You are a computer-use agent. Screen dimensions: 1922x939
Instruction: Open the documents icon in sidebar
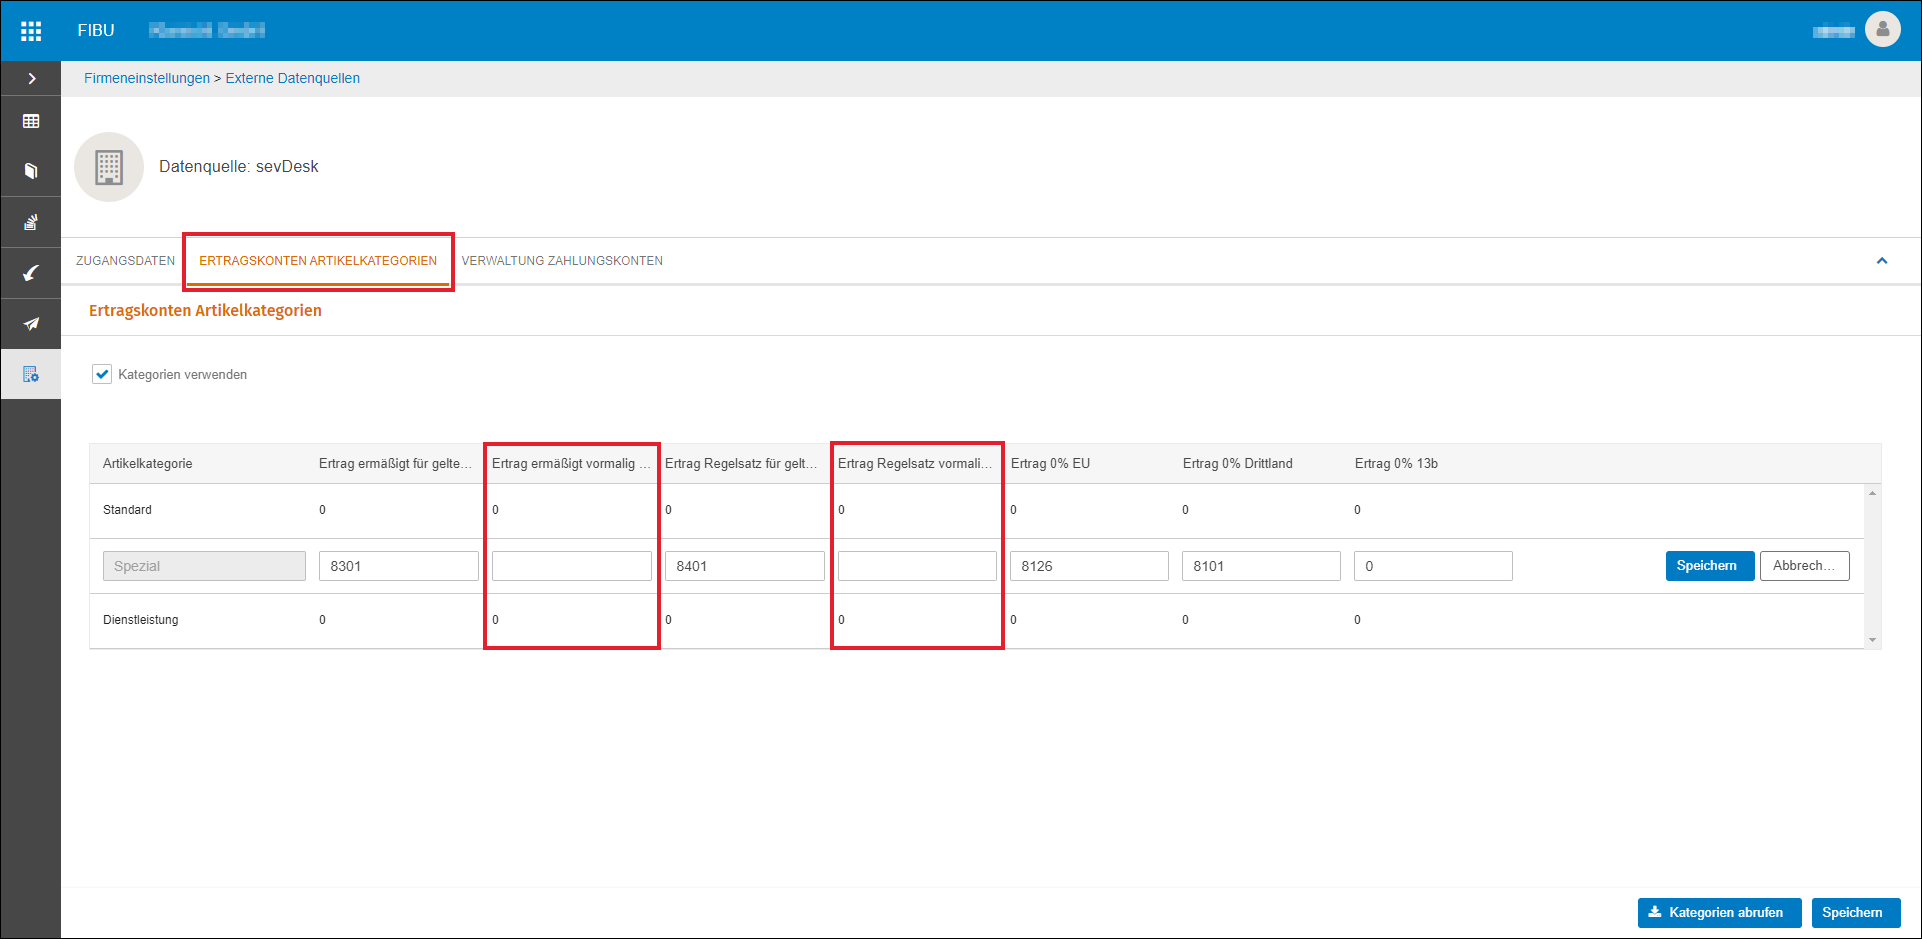pos(31,171)
